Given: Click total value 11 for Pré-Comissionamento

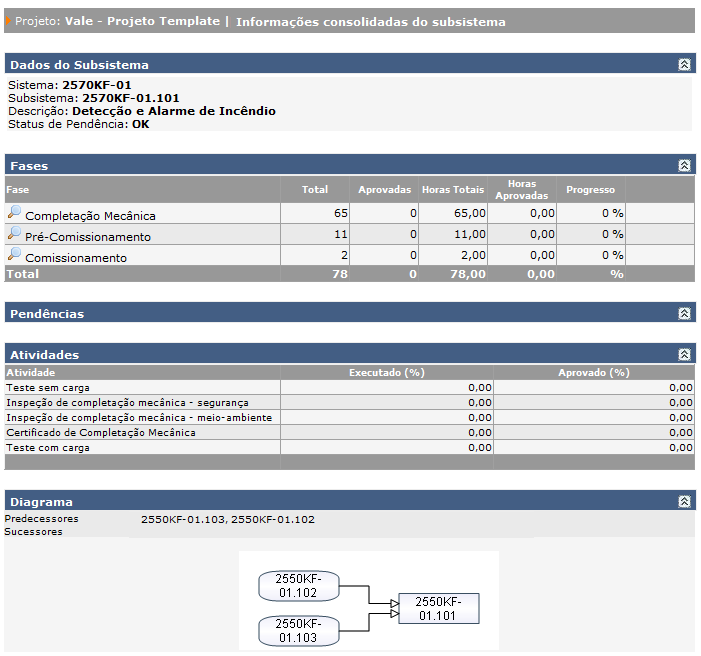Looking at the screenshot, I should (x=341, y=234).
